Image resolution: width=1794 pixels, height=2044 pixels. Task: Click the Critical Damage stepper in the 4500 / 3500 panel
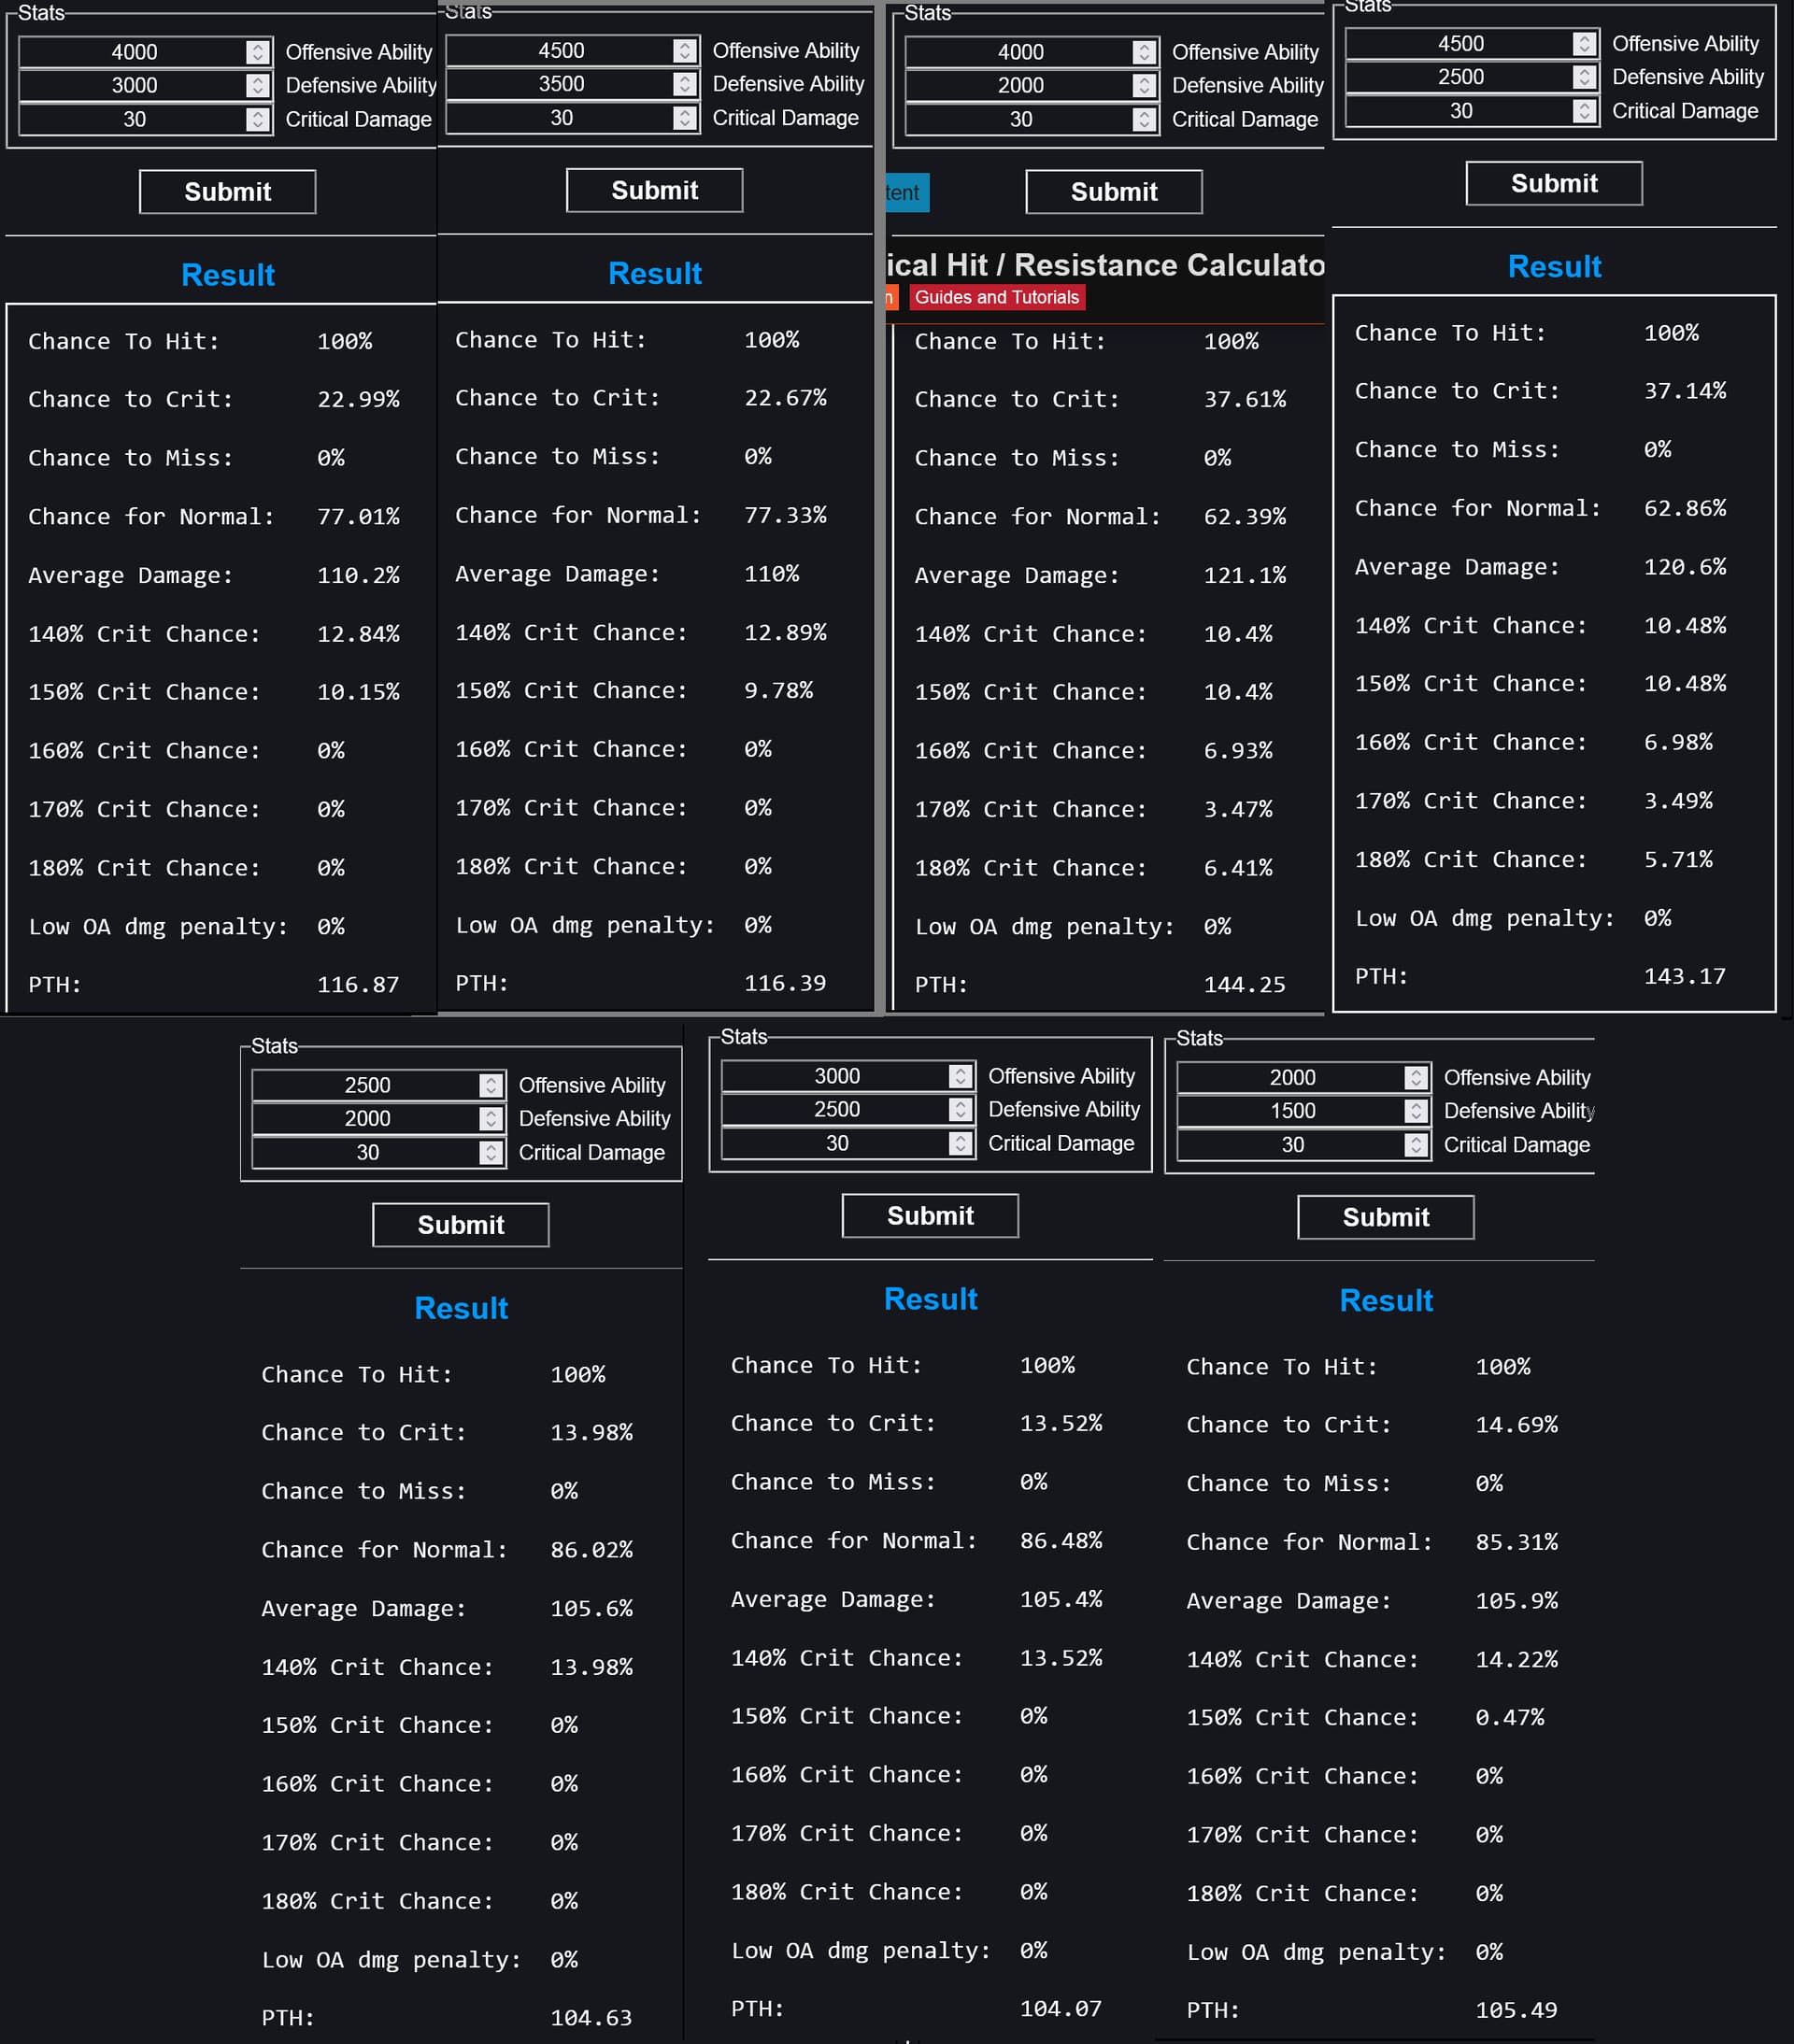click(x=684, y=118)
